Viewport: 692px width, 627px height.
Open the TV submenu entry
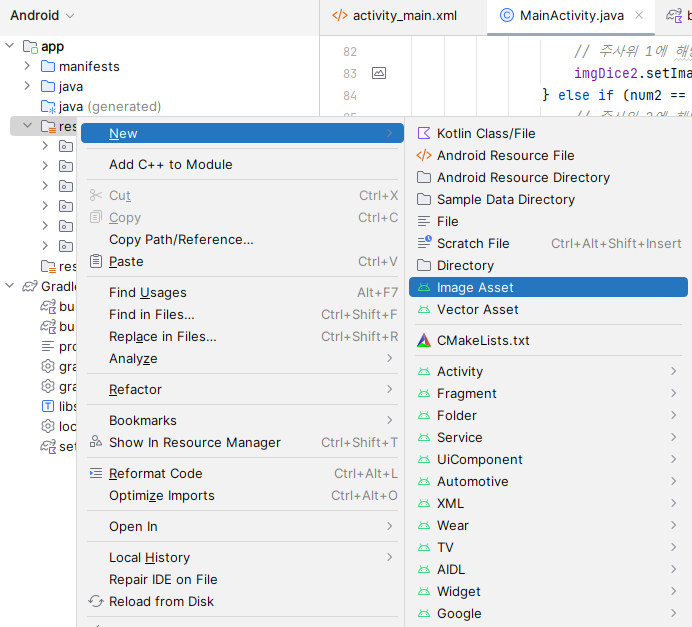(x=548, y=548)
